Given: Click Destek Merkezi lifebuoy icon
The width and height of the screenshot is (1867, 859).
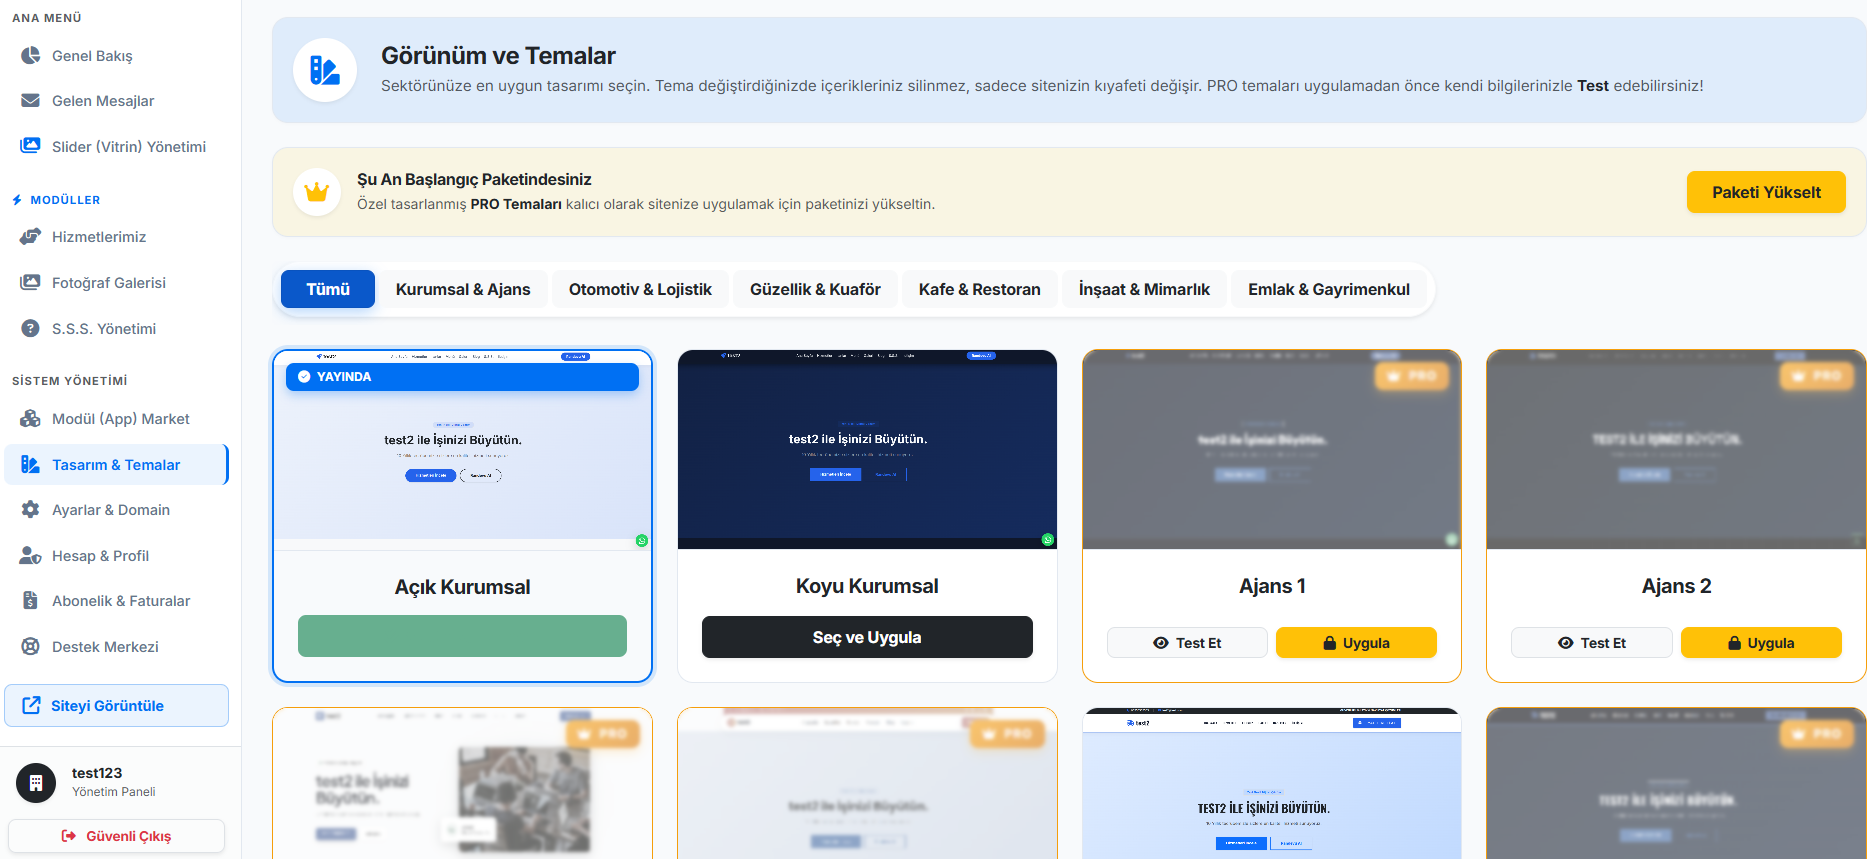Looking at the screenshot, I should (x=31, y=646).
